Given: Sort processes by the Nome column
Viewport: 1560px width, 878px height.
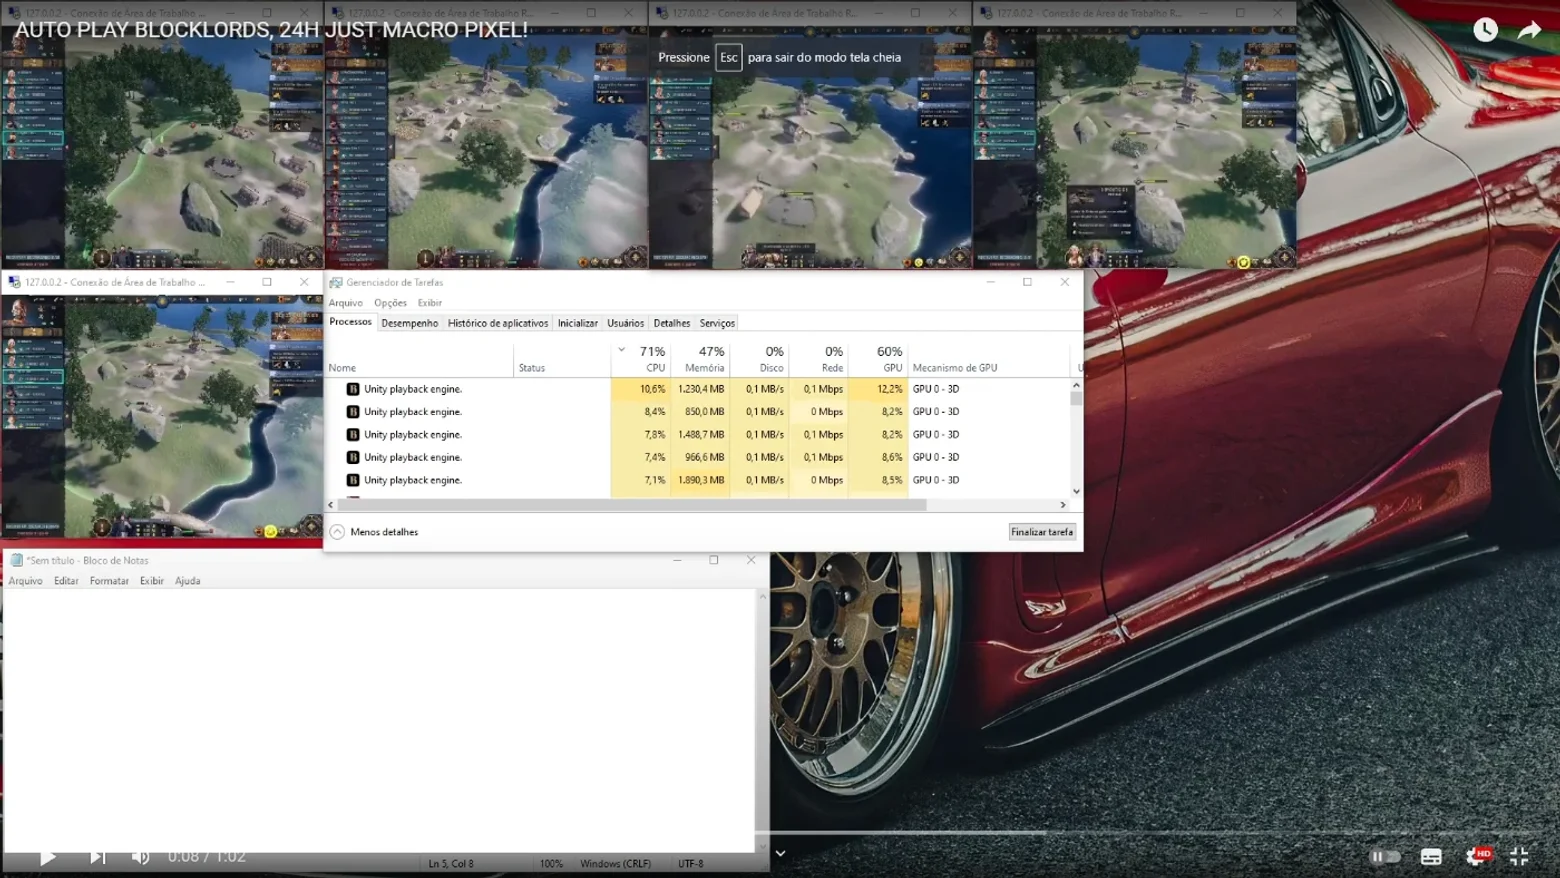Looking at the screenshot, I should point(420,360).
